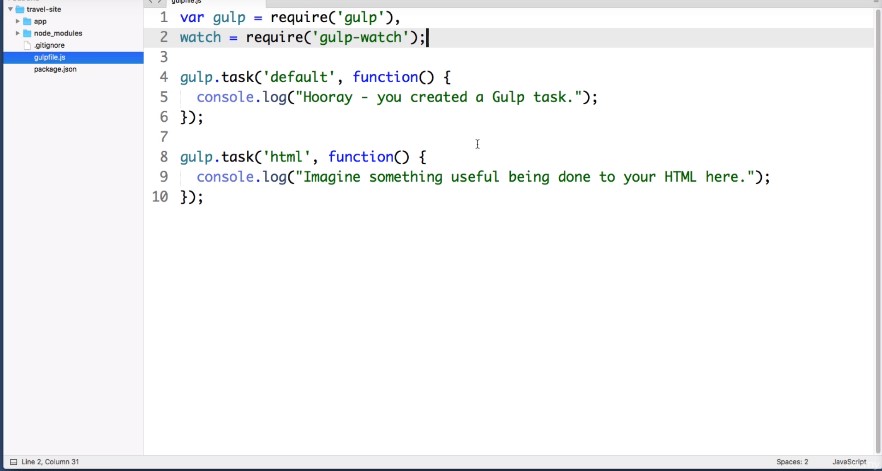This screenshot has width=882, height=471.
Task: Click the node_modules folder icon
Action: pos(27,33)
